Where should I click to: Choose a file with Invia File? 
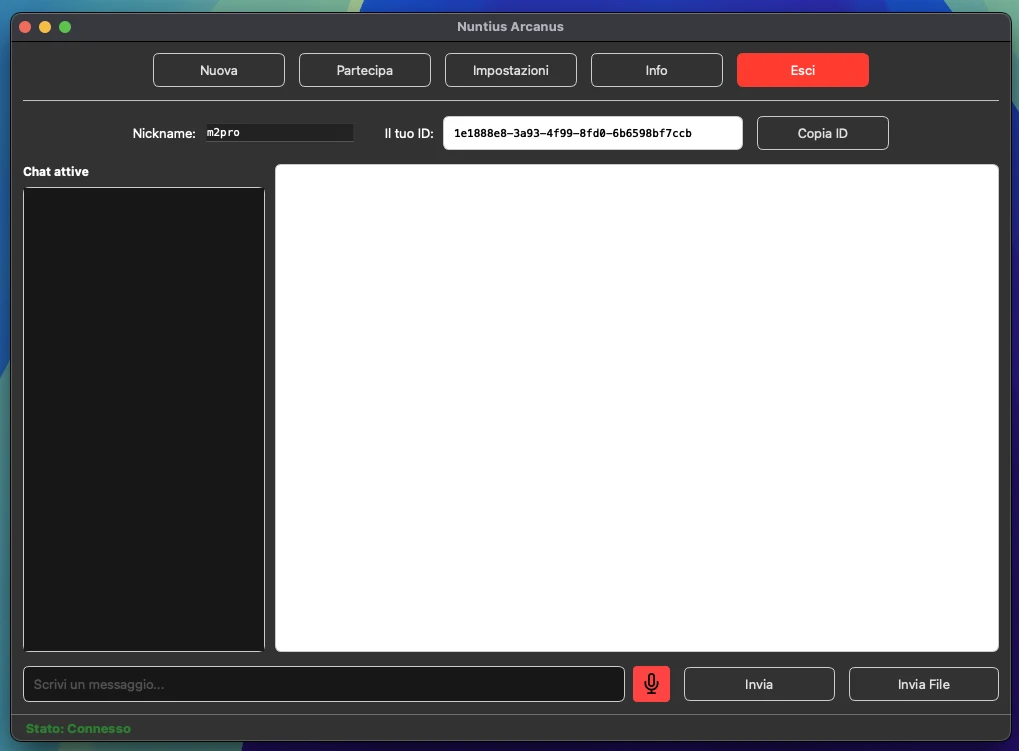pos(923,684)
